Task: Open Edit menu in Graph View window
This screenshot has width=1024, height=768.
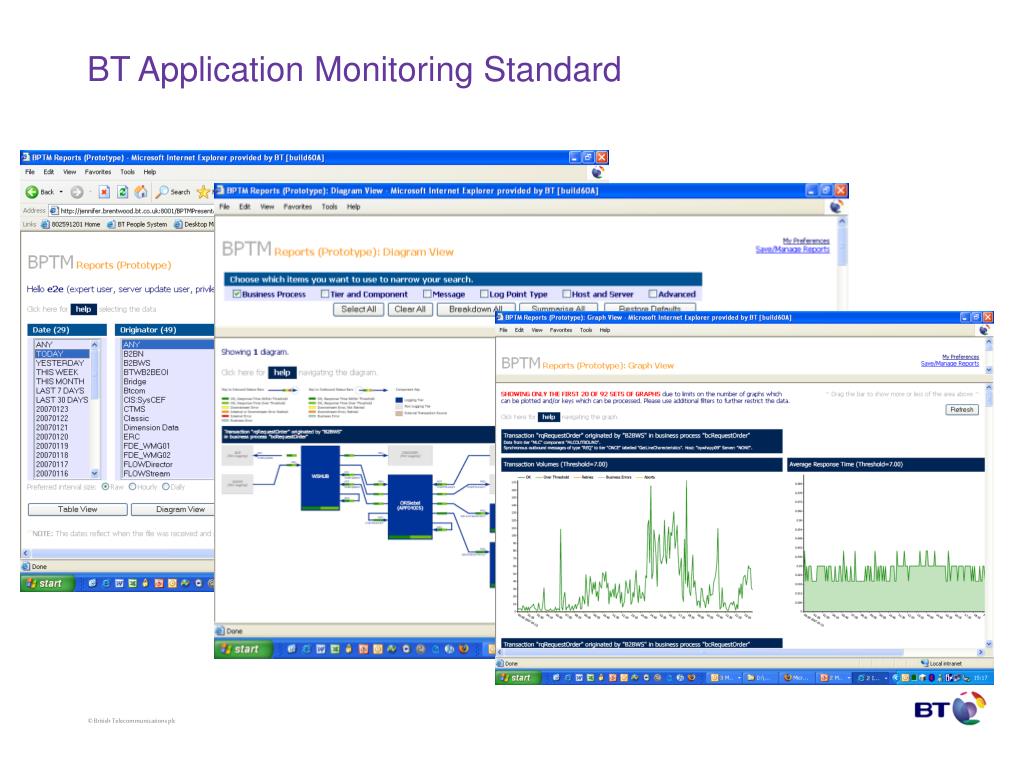Action: pos(519,330)
